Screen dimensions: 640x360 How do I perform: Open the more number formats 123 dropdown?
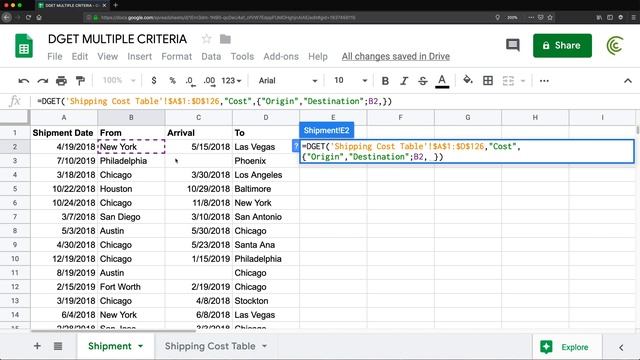tap(231, 81)
